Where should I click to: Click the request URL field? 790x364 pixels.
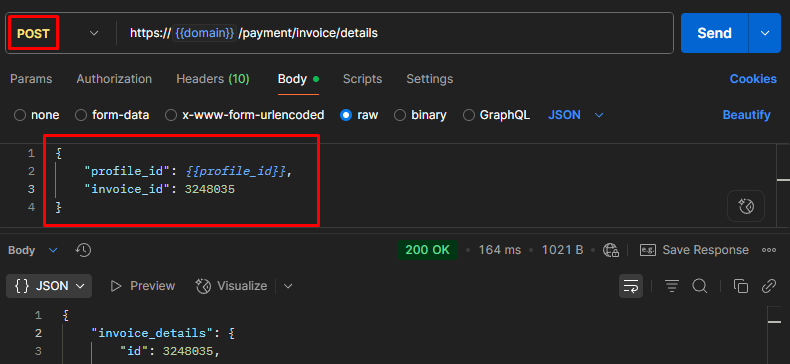point(394,33)
